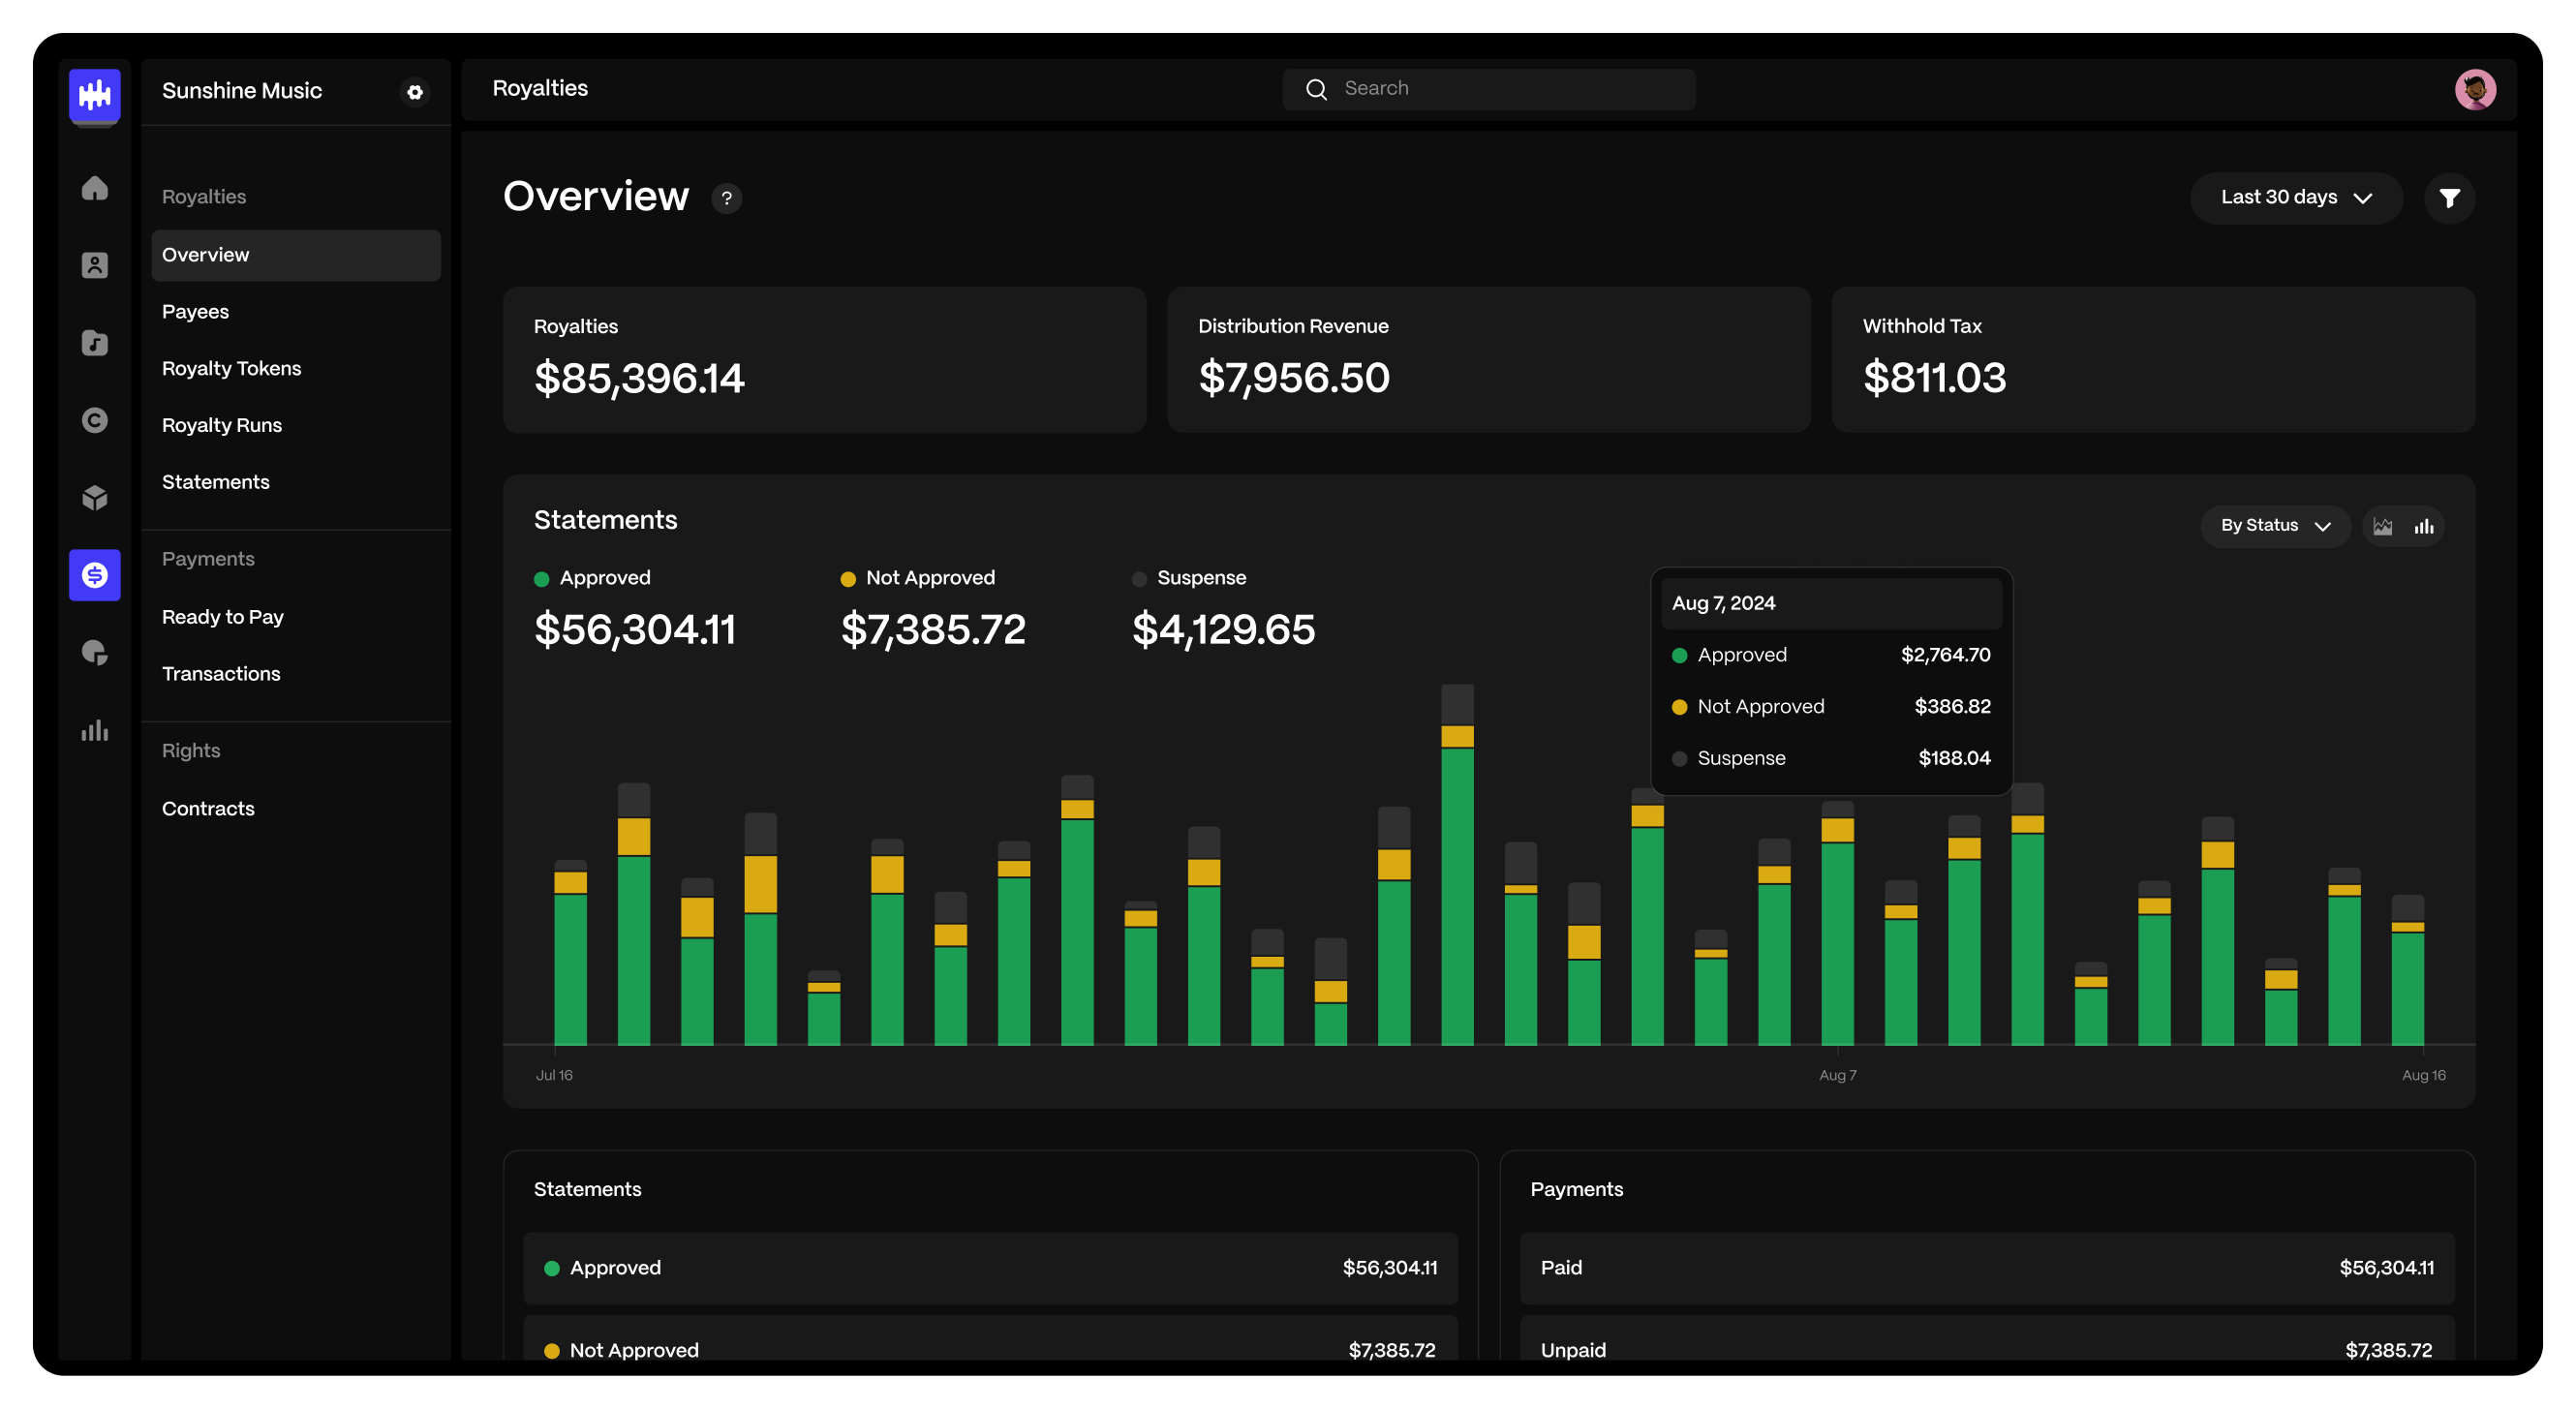Viewport: 2576px width, 1409px height.
Task: Open the cube products sidebar icon
Action: pos(95,497)
